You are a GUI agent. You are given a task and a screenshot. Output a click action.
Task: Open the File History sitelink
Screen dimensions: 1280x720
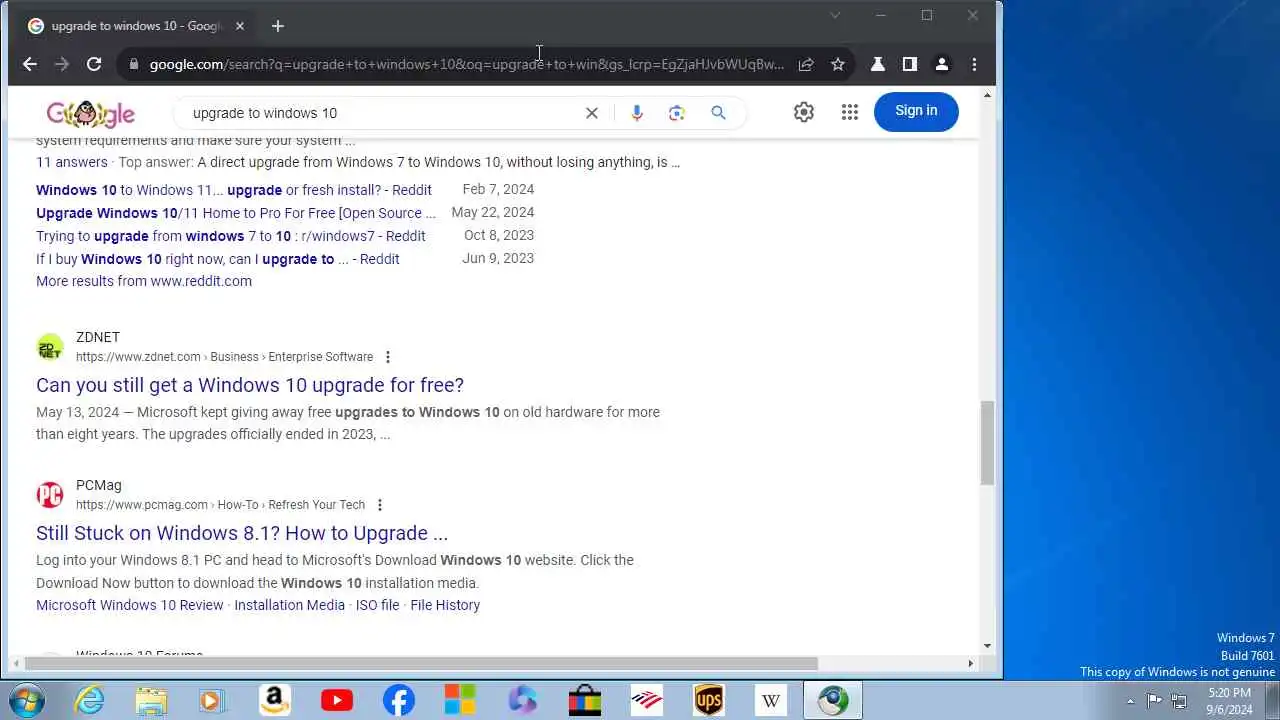coord(445,605)
